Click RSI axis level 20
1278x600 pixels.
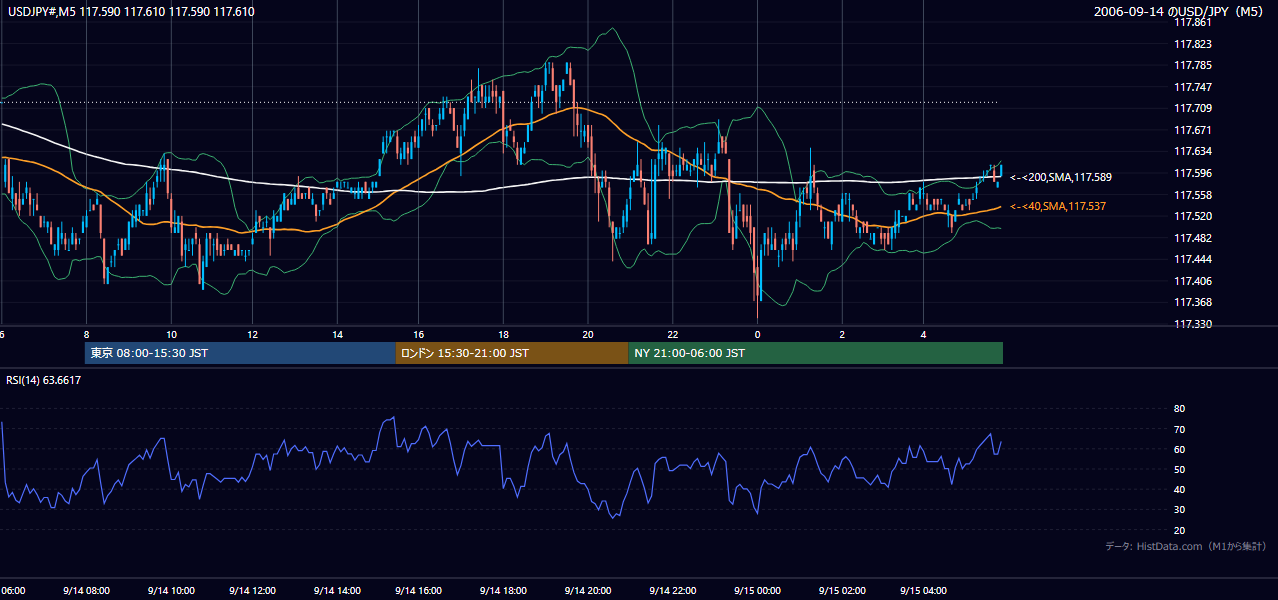1179,530
